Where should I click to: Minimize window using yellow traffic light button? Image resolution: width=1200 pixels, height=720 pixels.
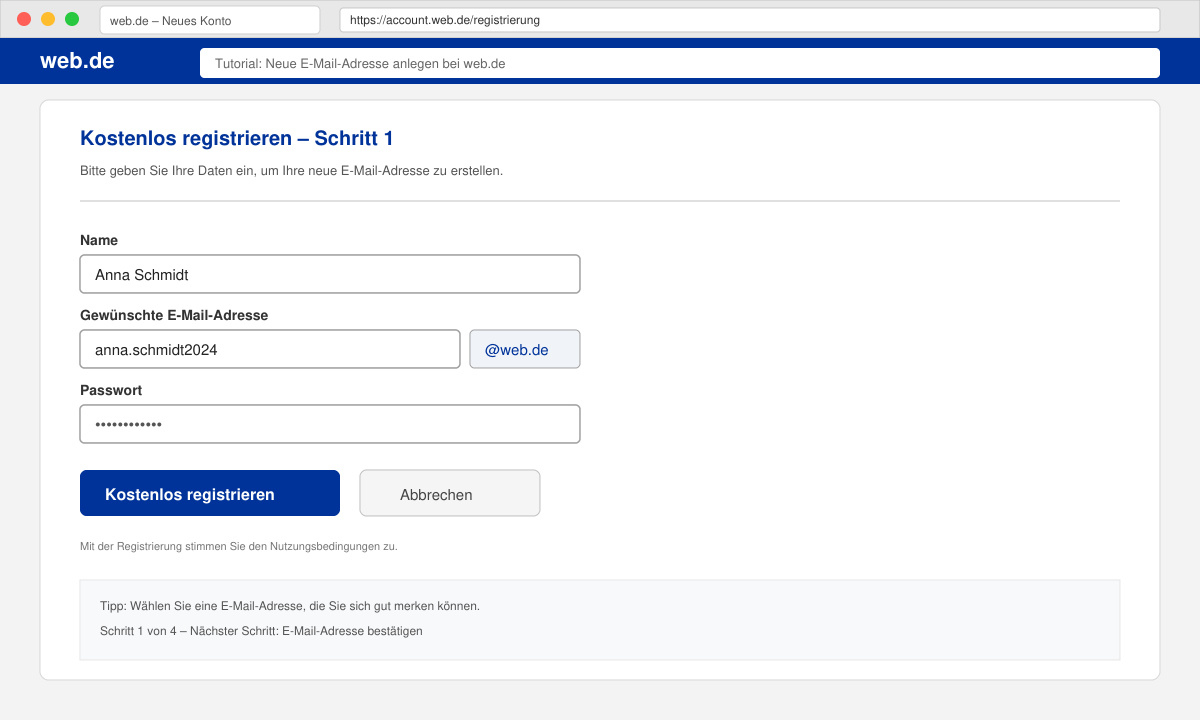48,19
